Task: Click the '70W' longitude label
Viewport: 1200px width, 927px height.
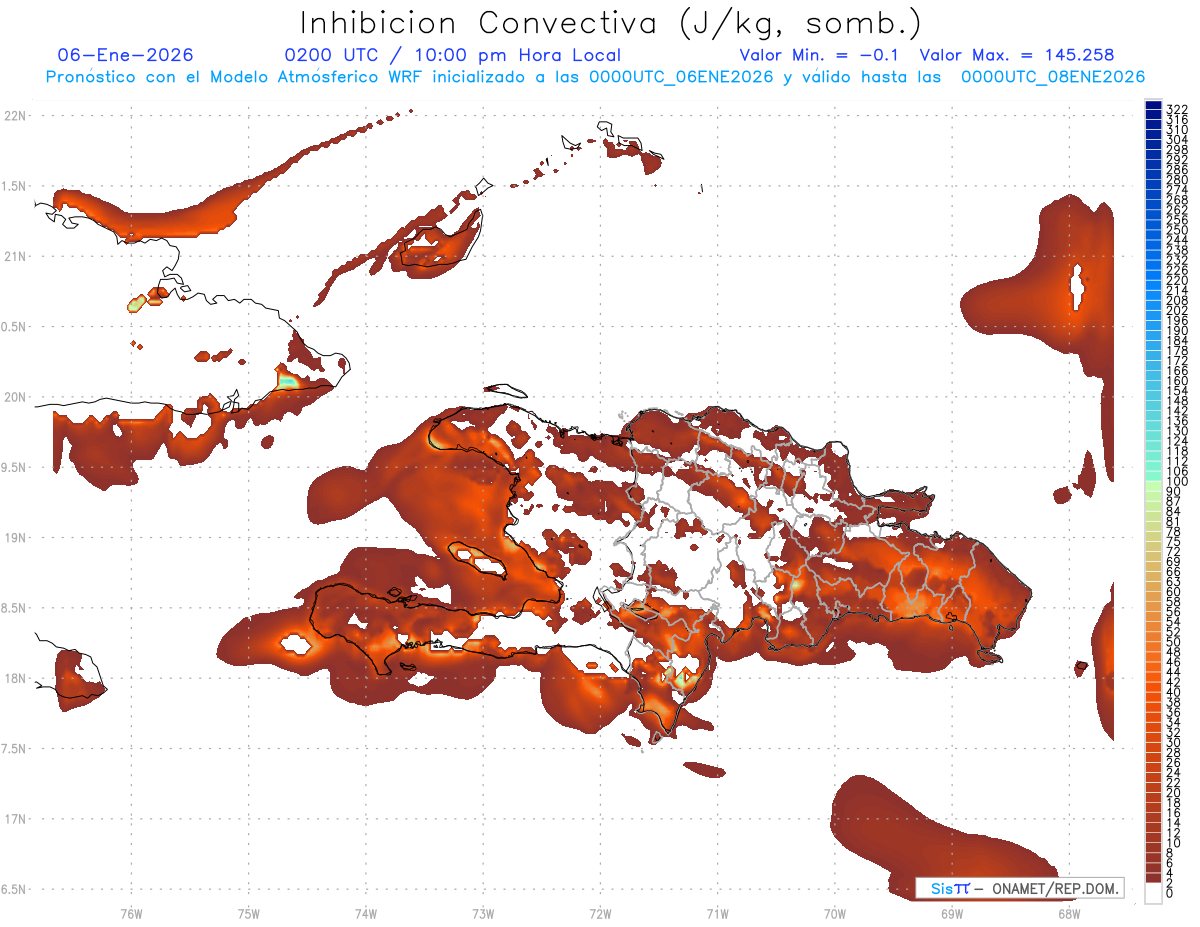Action: point(834,913)
